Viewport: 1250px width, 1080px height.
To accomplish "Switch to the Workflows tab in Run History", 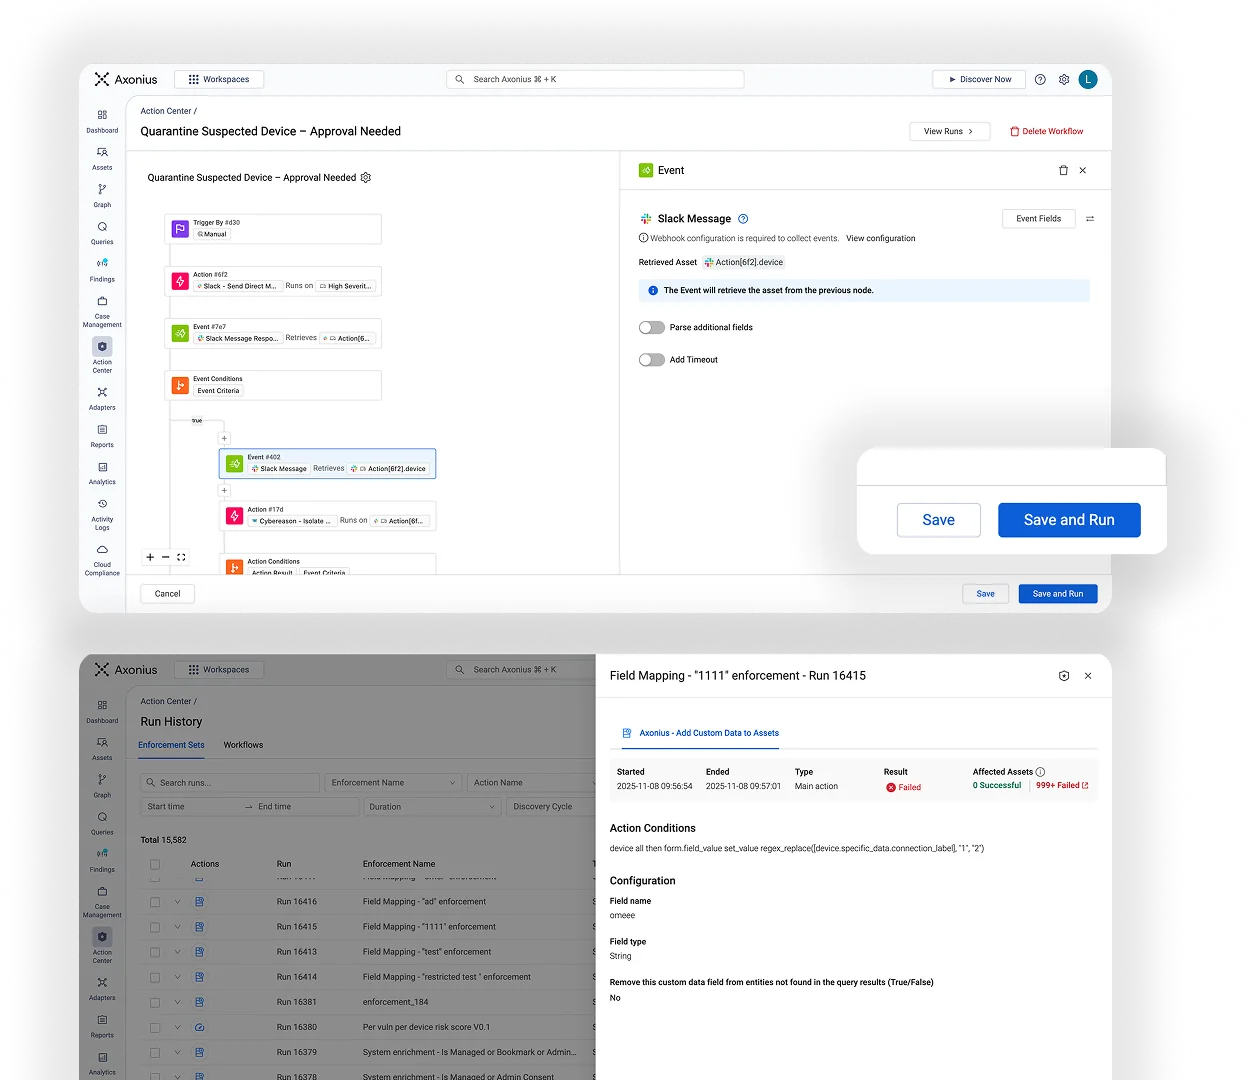I will click(243, 745).
